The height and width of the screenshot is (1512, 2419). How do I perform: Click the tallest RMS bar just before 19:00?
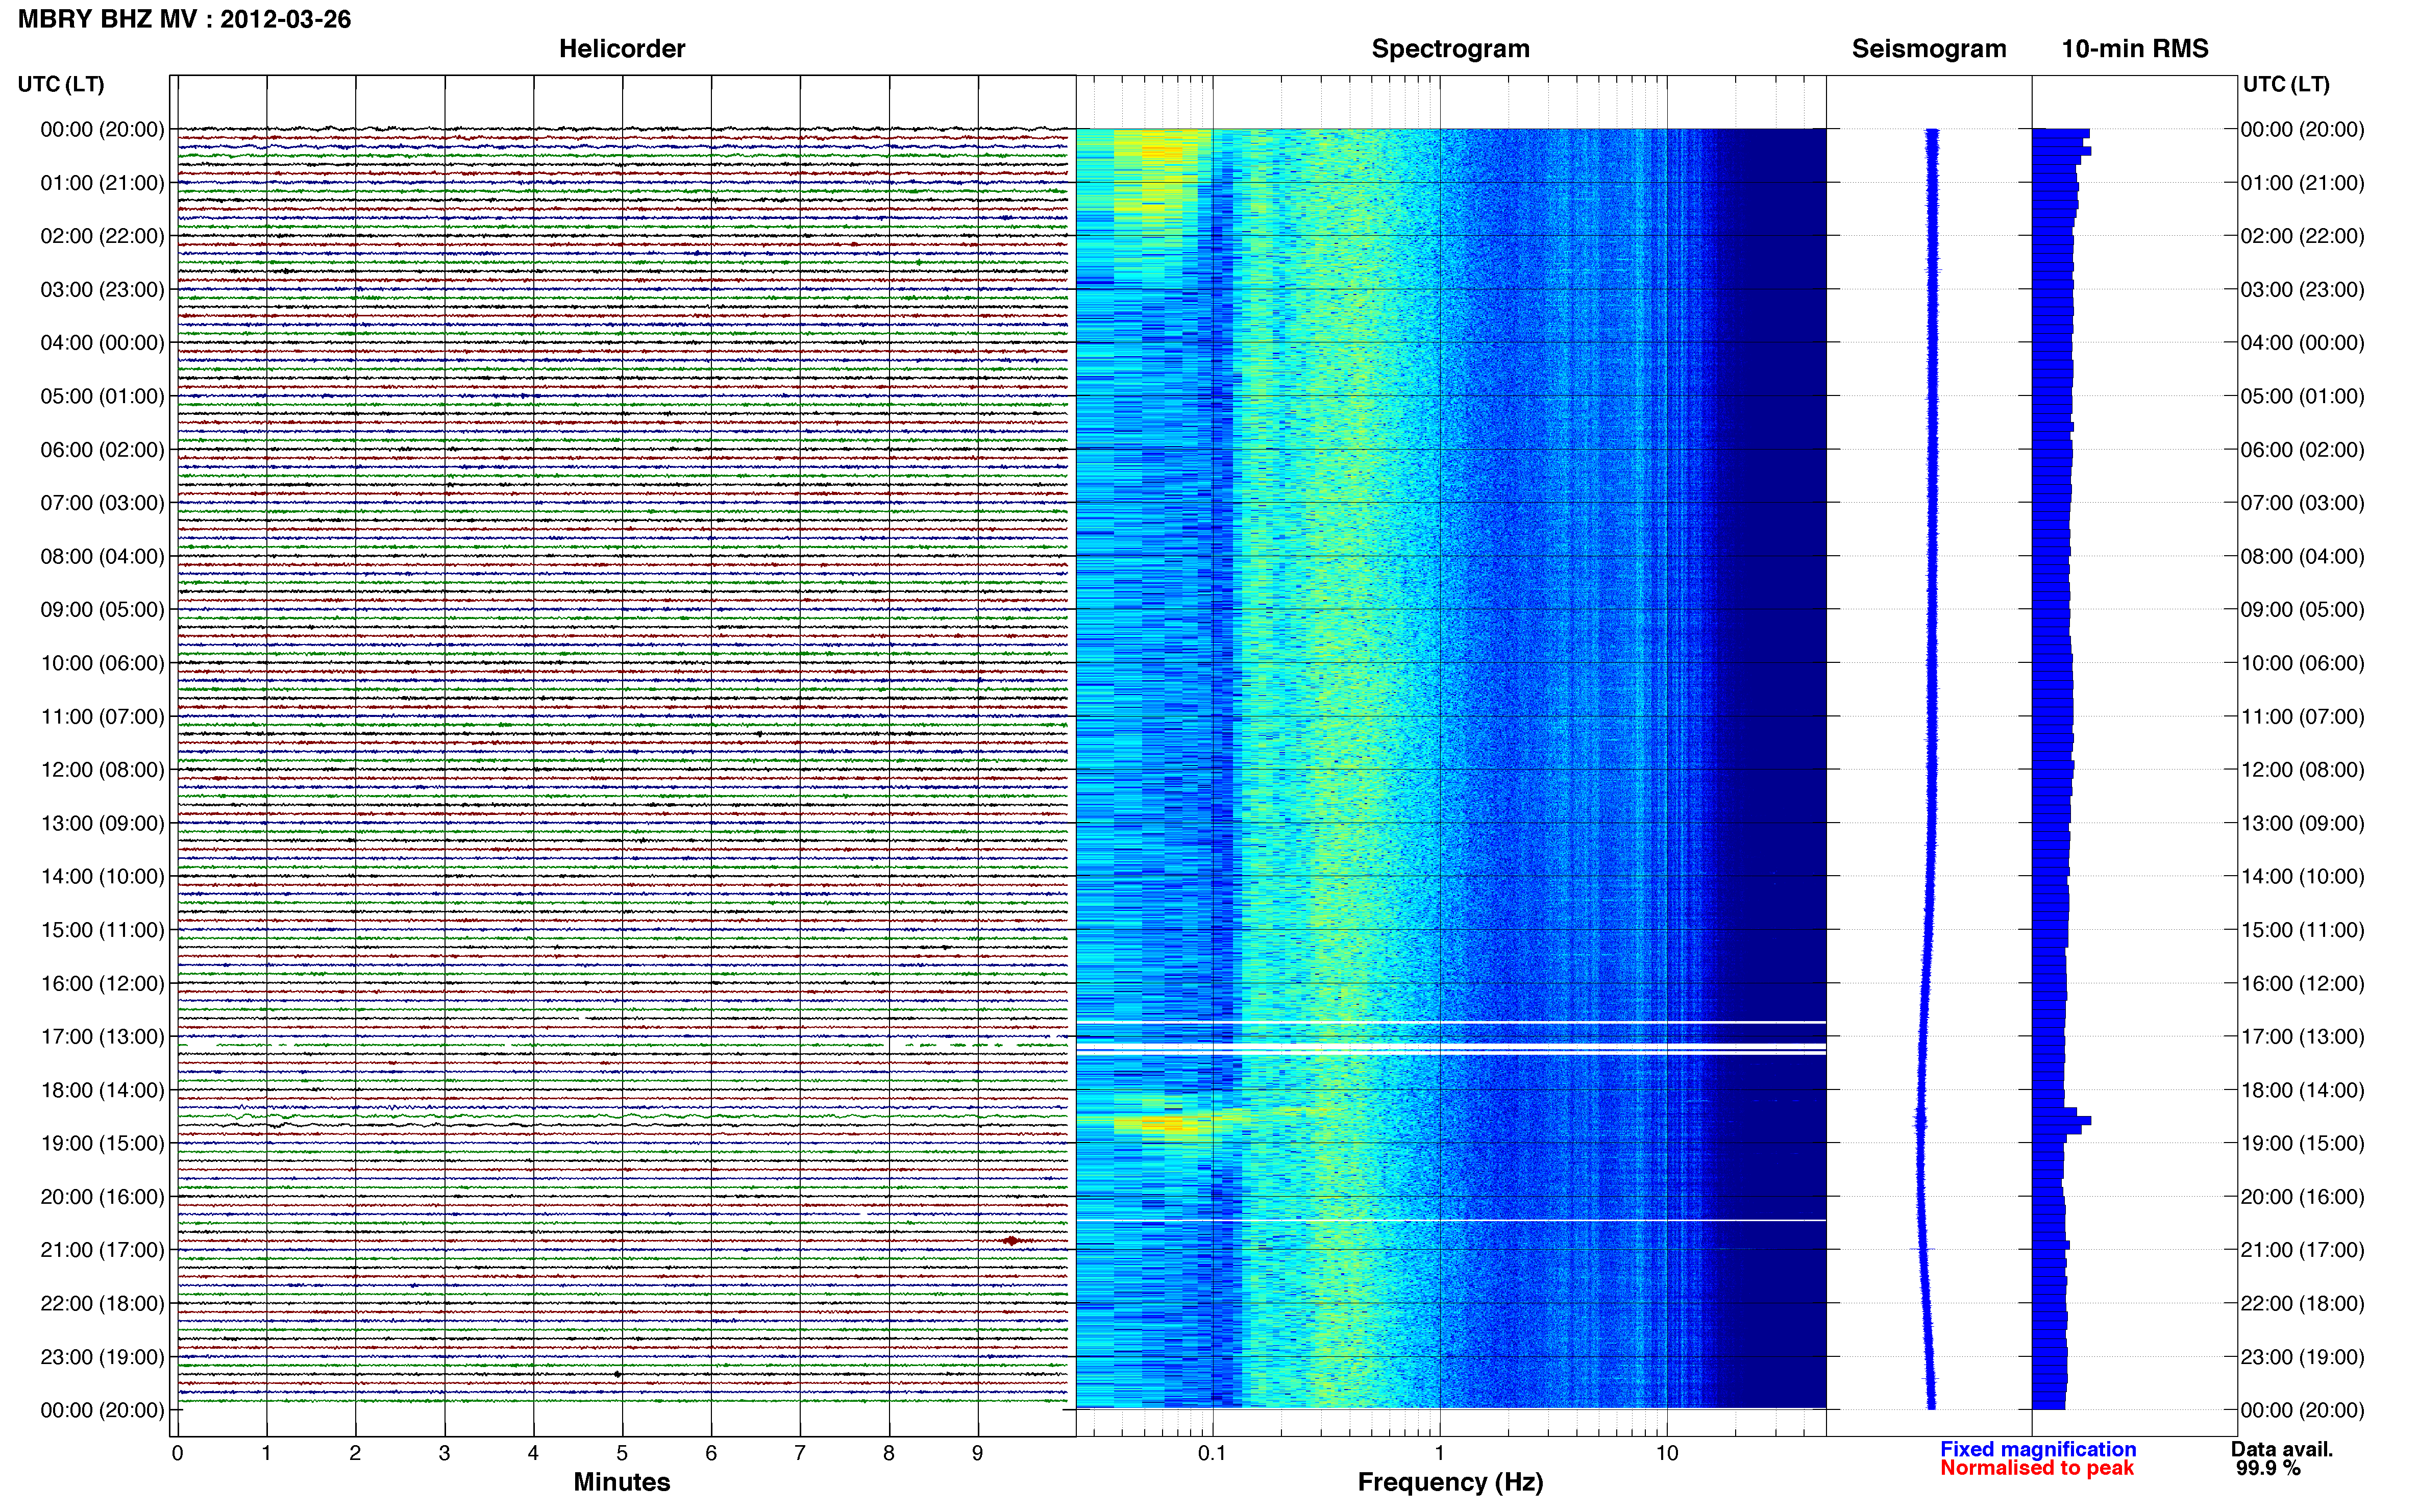click(x=2061, y=1121)
